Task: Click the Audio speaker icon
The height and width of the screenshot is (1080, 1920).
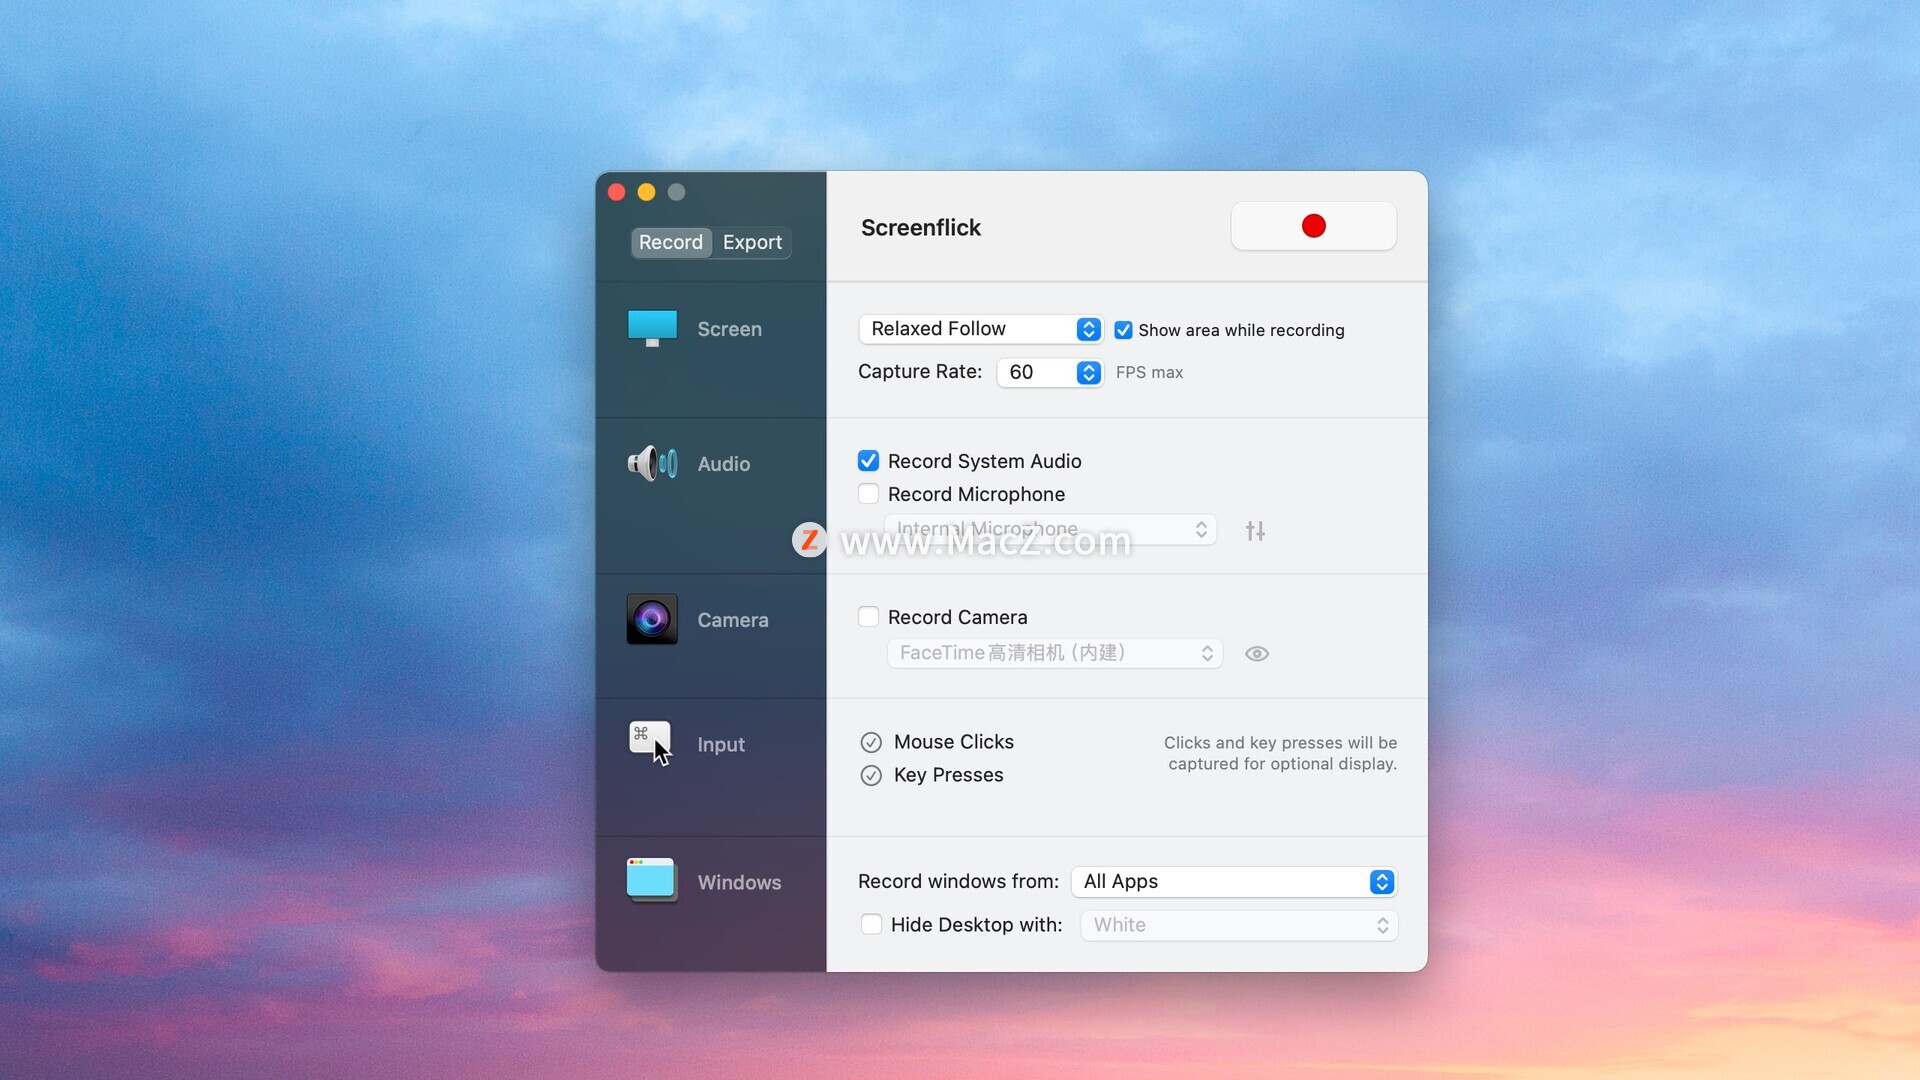Action: pyautogui.click(x=652, y=463)
